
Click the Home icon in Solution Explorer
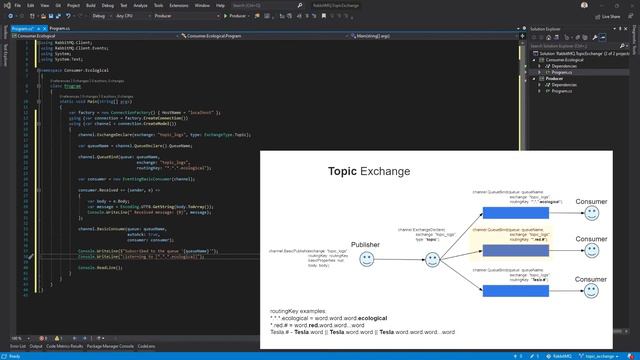point(549,38)
